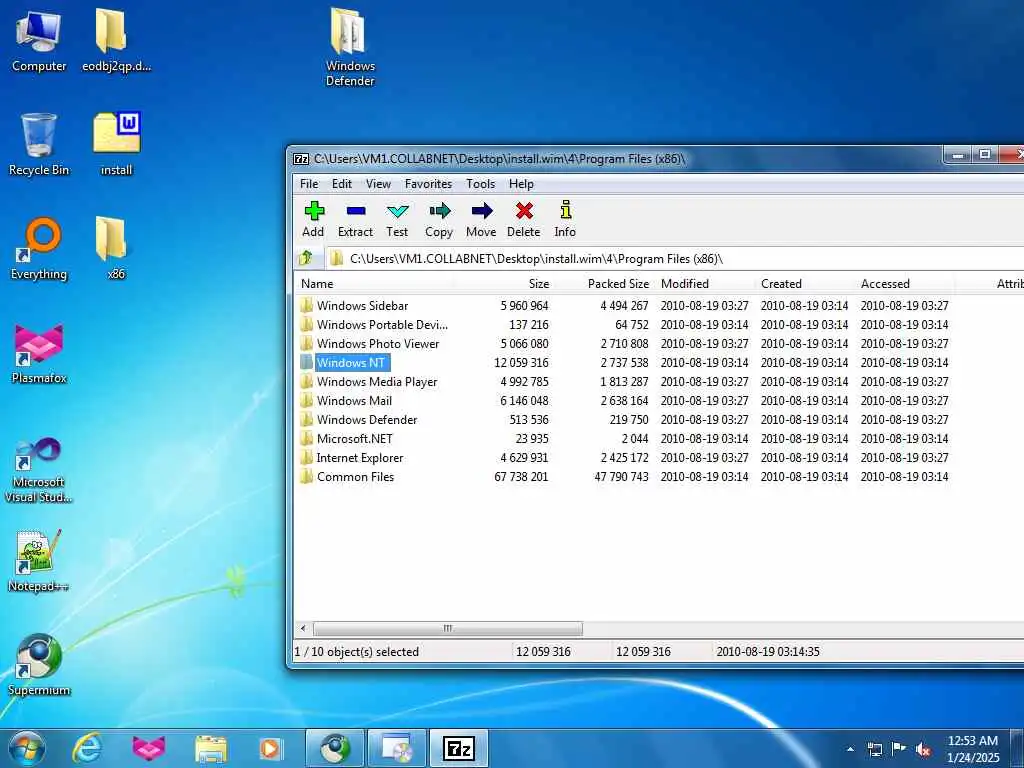The width and height of the screenshot is (1024, 768).
Task: Open the Tools menu
Action: click(x=481, y=184)
